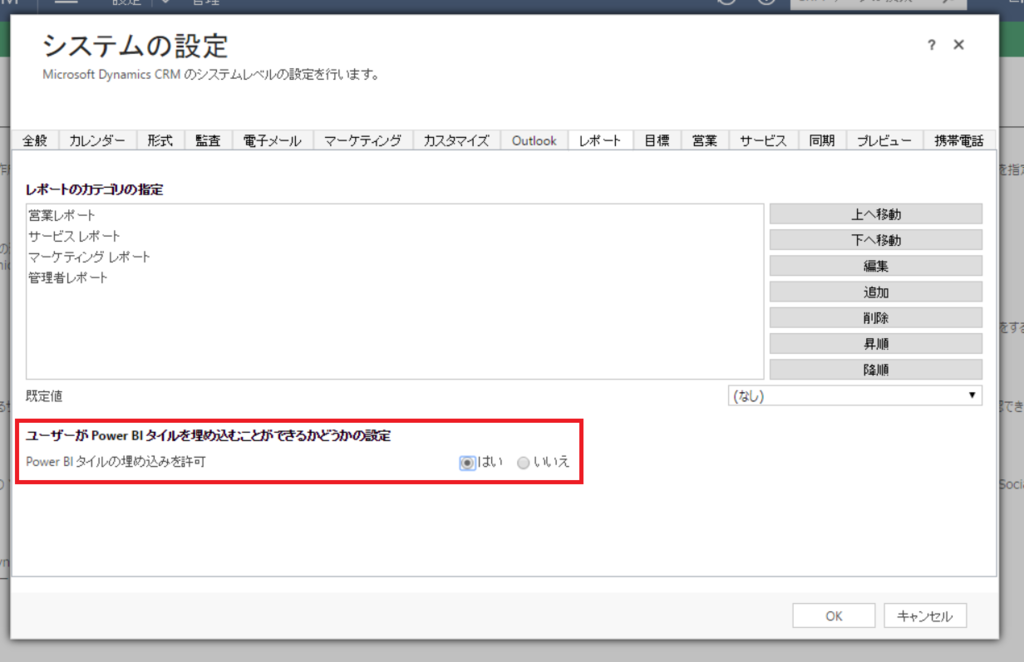
Task: Sort categories with the 昇順 button
Action: pos(876,343)
